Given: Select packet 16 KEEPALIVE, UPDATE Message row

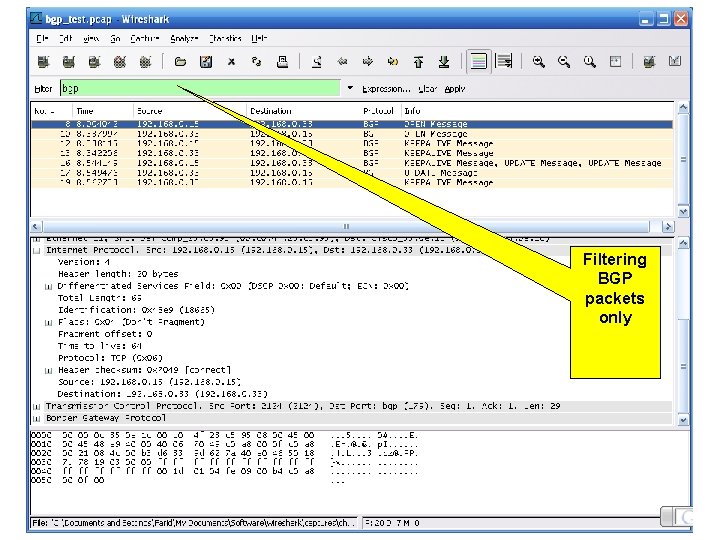Looking at the screenshot, I should point(352,163).
